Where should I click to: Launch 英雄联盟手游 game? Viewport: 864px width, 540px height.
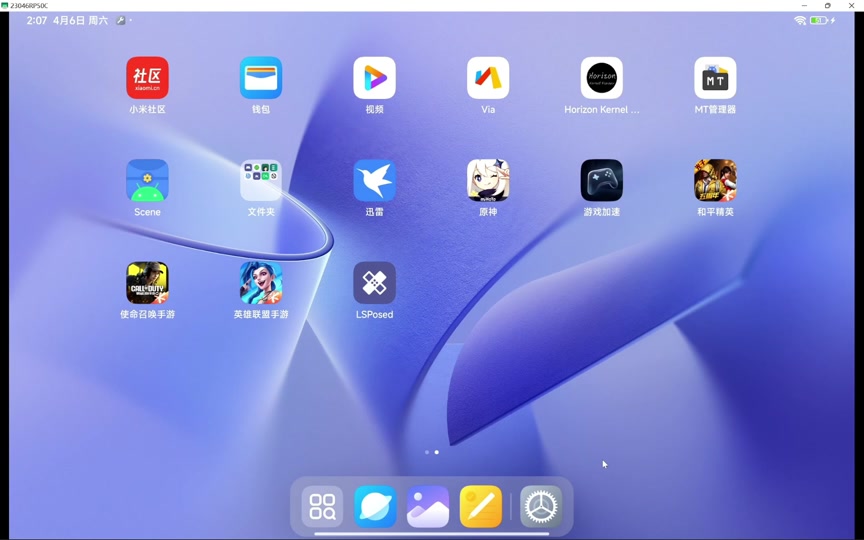click(x=261, y=283)
